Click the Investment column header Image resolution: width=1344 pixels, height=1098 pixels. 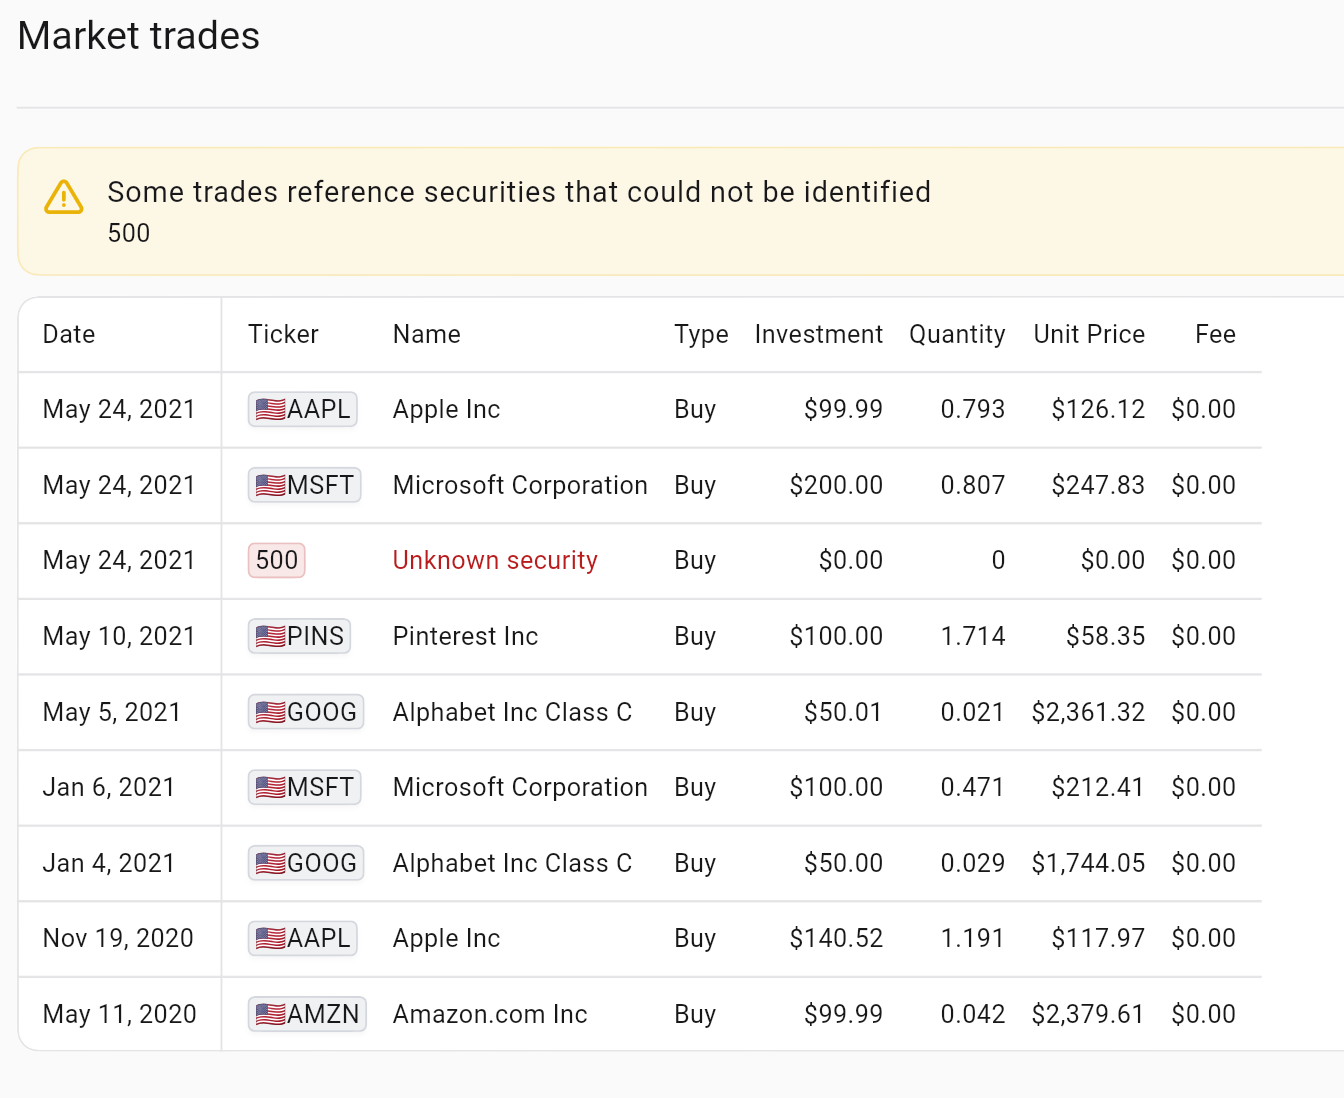[x=818, y=334]
